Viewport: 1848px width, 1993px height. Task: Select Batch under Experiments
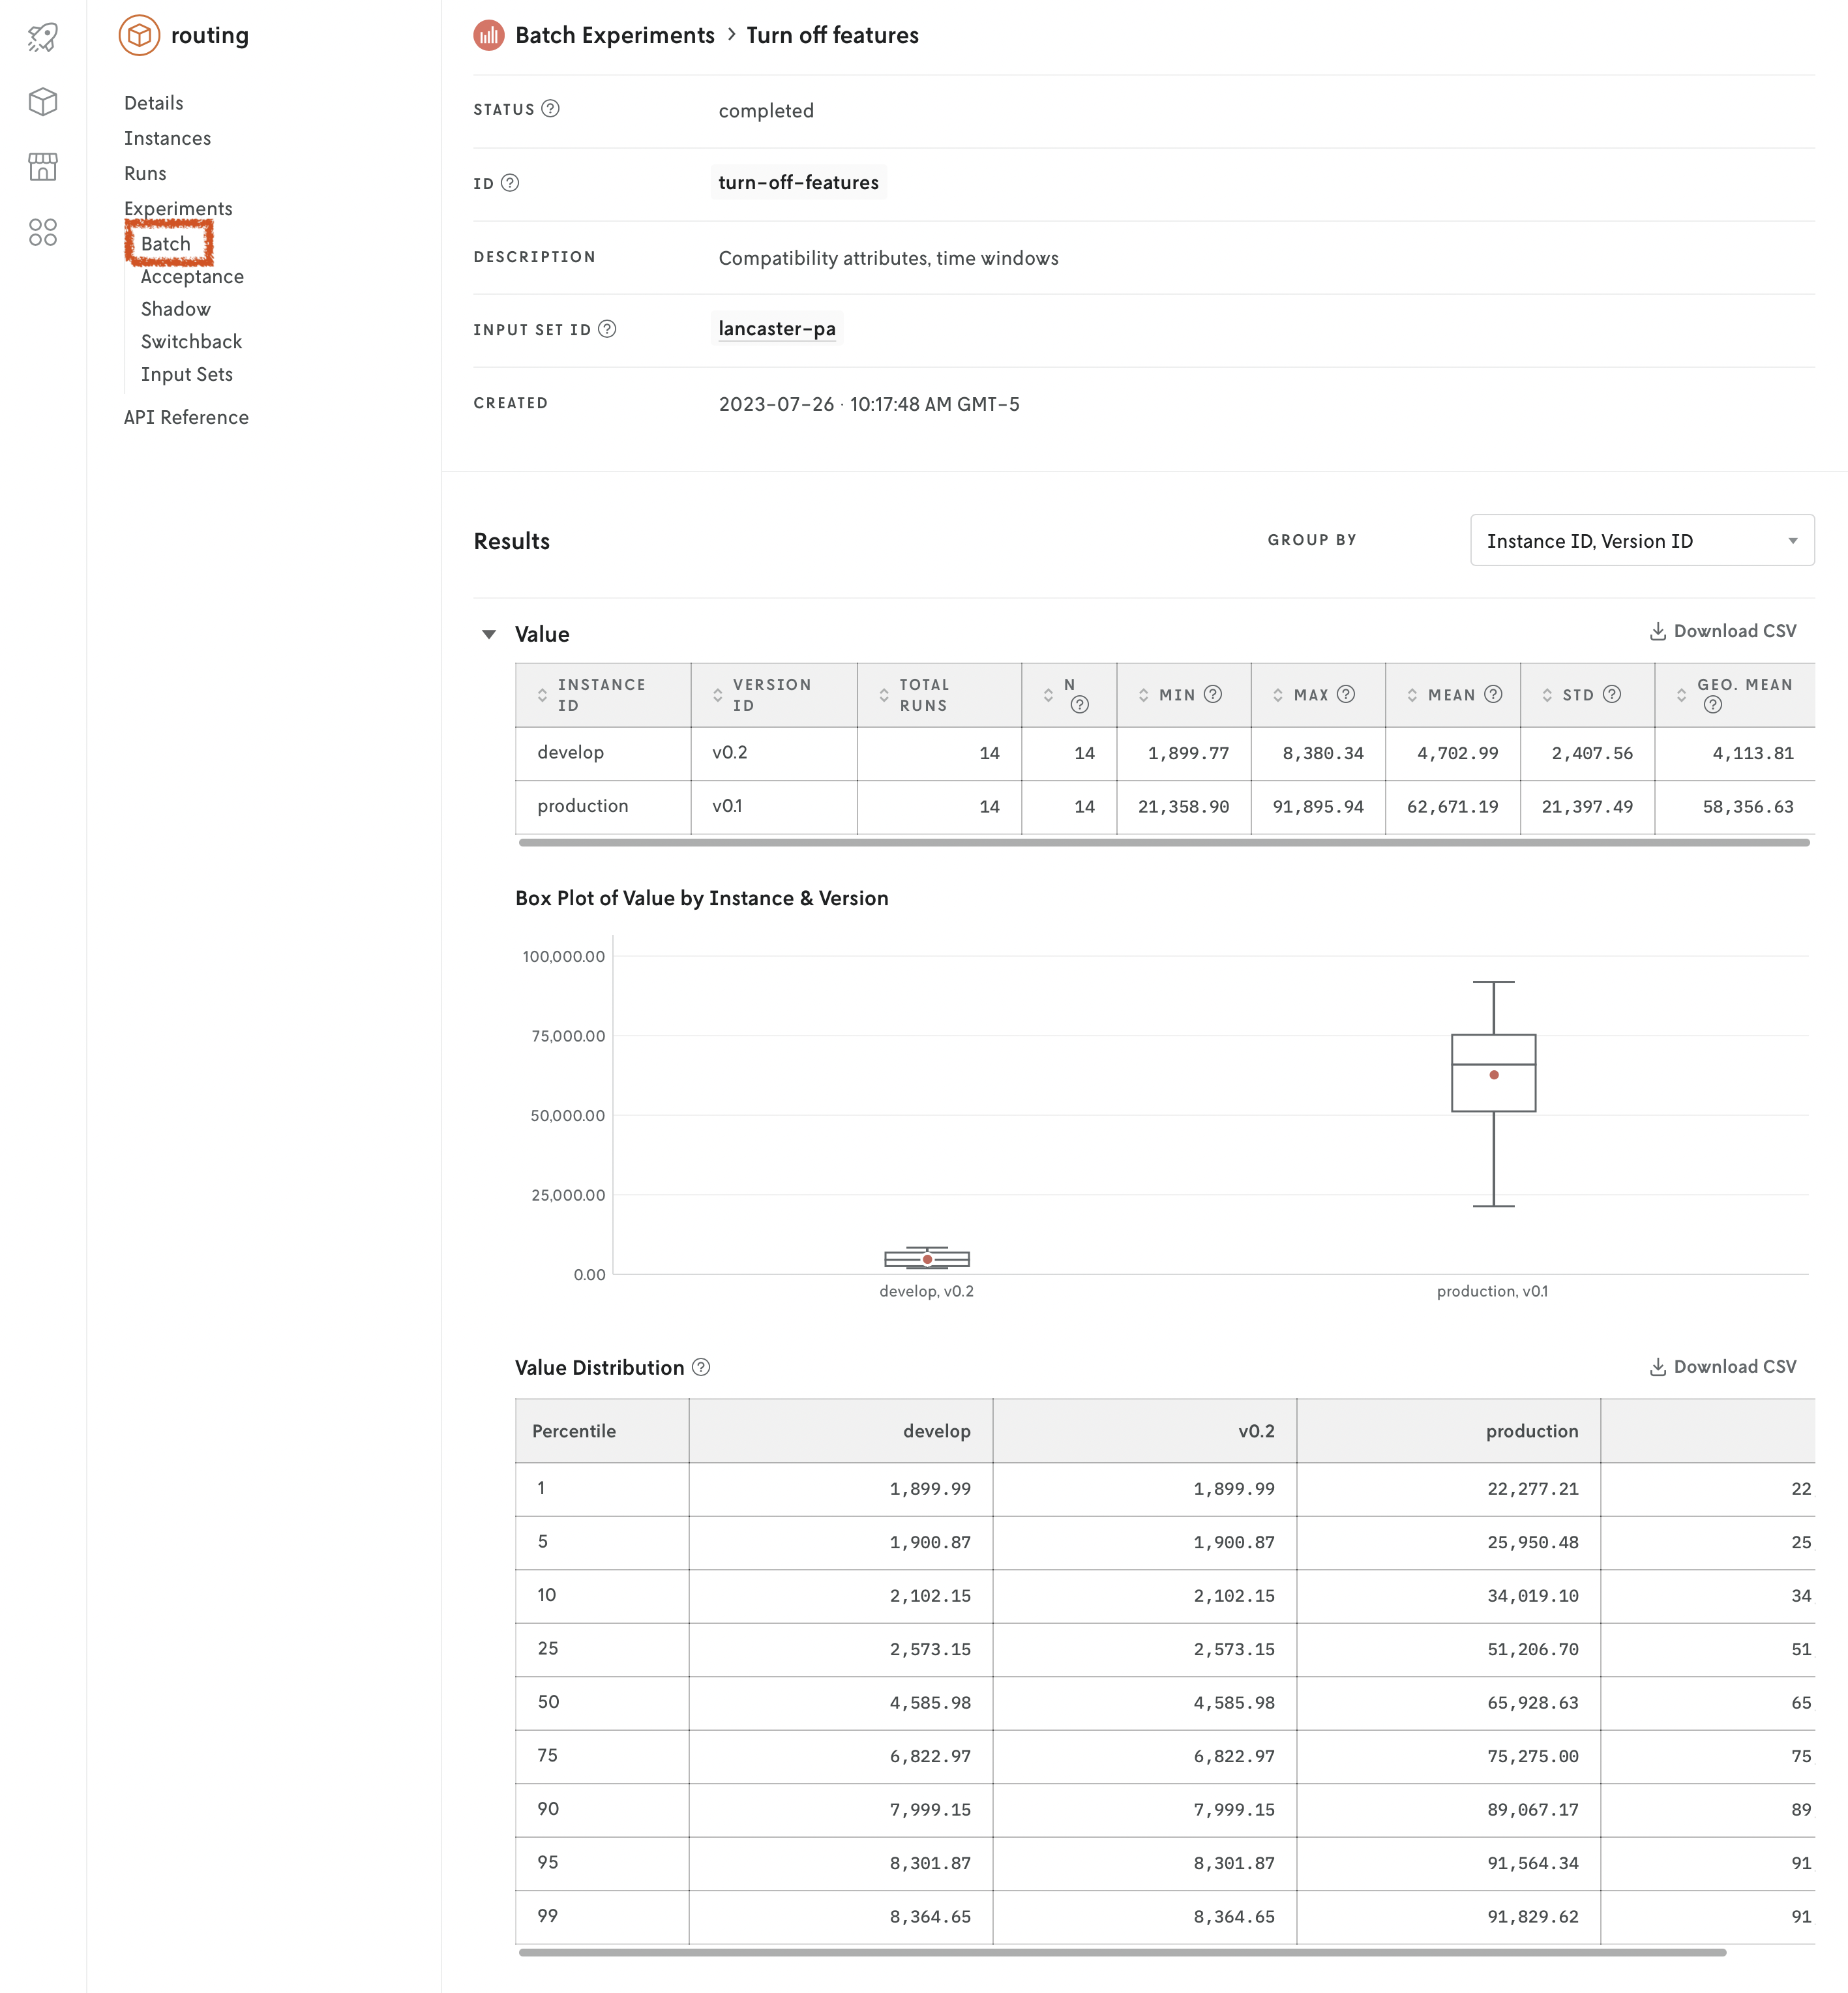point(165,243)
